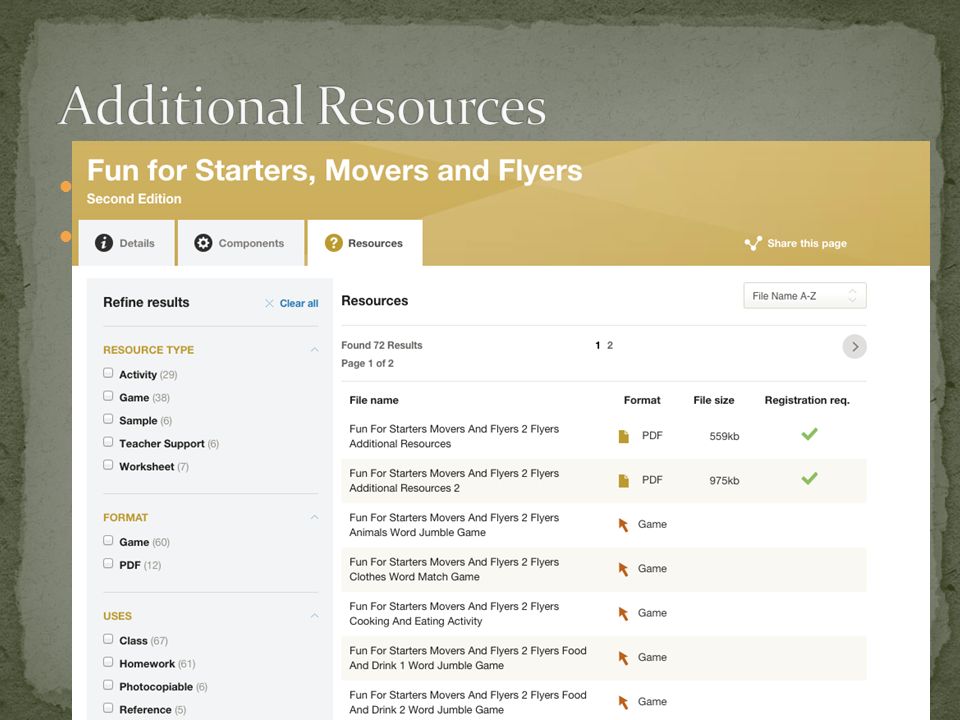Click the 'Page 1 of 2' text
Image resolution: width=960 pixels, height=720 pixels.
(367, 363)
